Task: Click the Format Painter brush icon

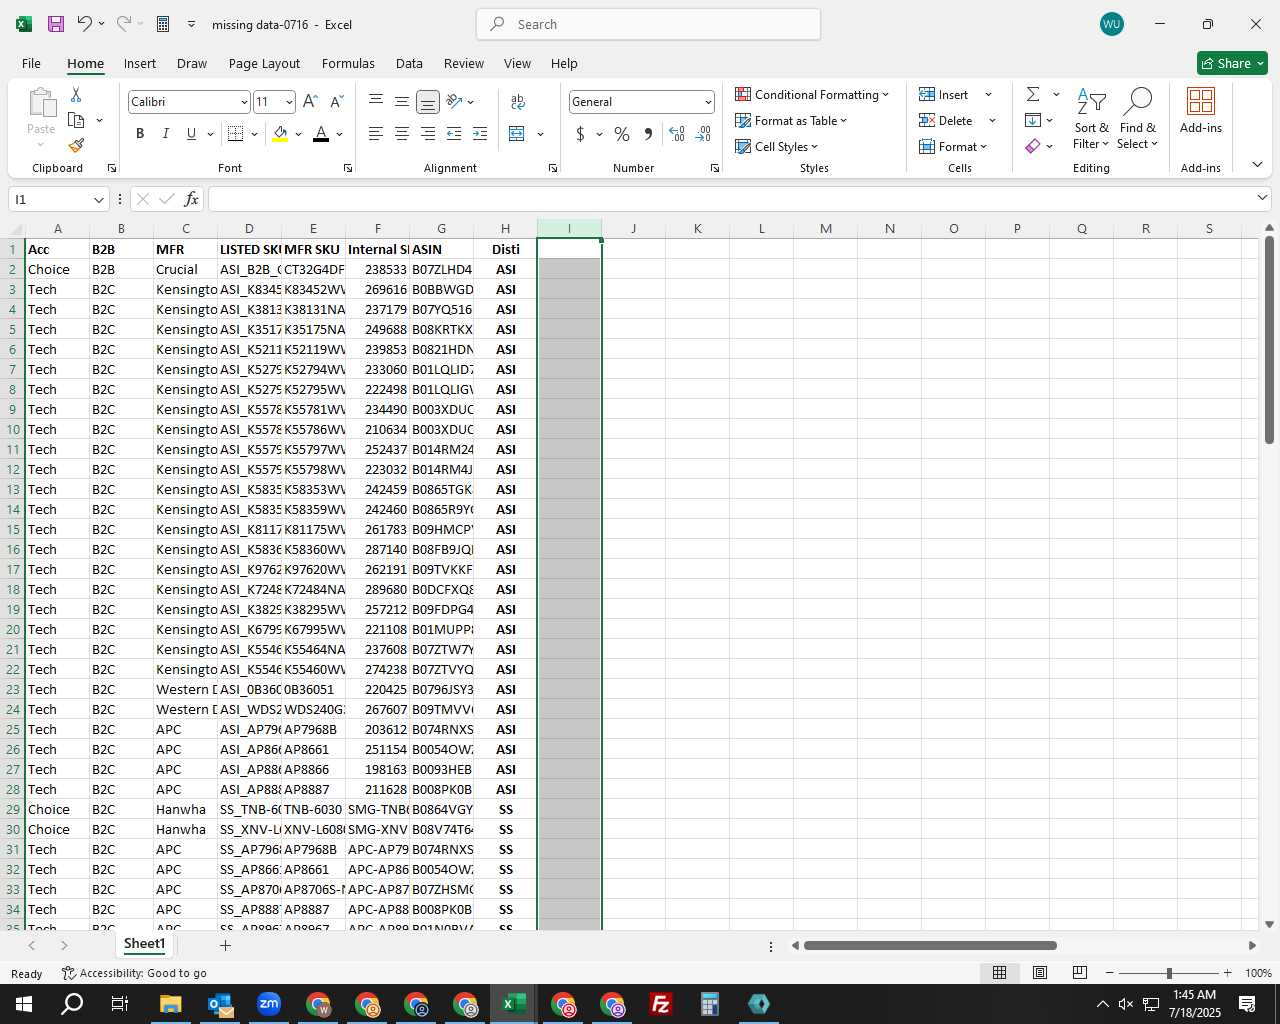Action: pos(76,146)
